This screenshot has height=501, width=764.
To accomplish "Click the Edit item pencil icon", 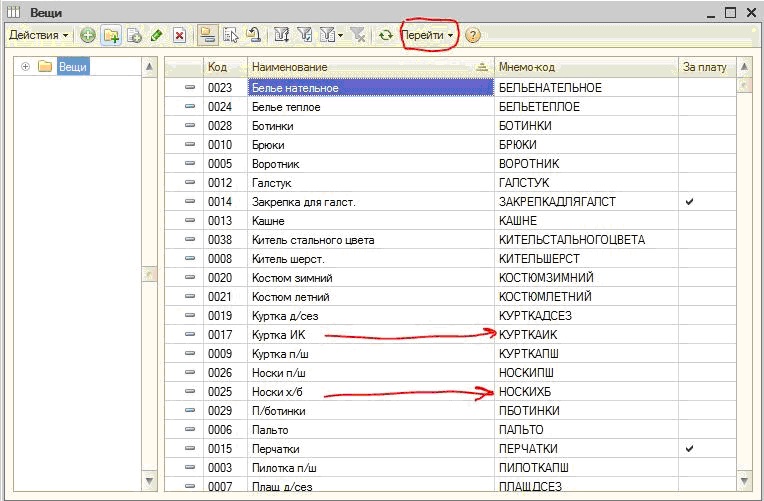I will 156,35.
